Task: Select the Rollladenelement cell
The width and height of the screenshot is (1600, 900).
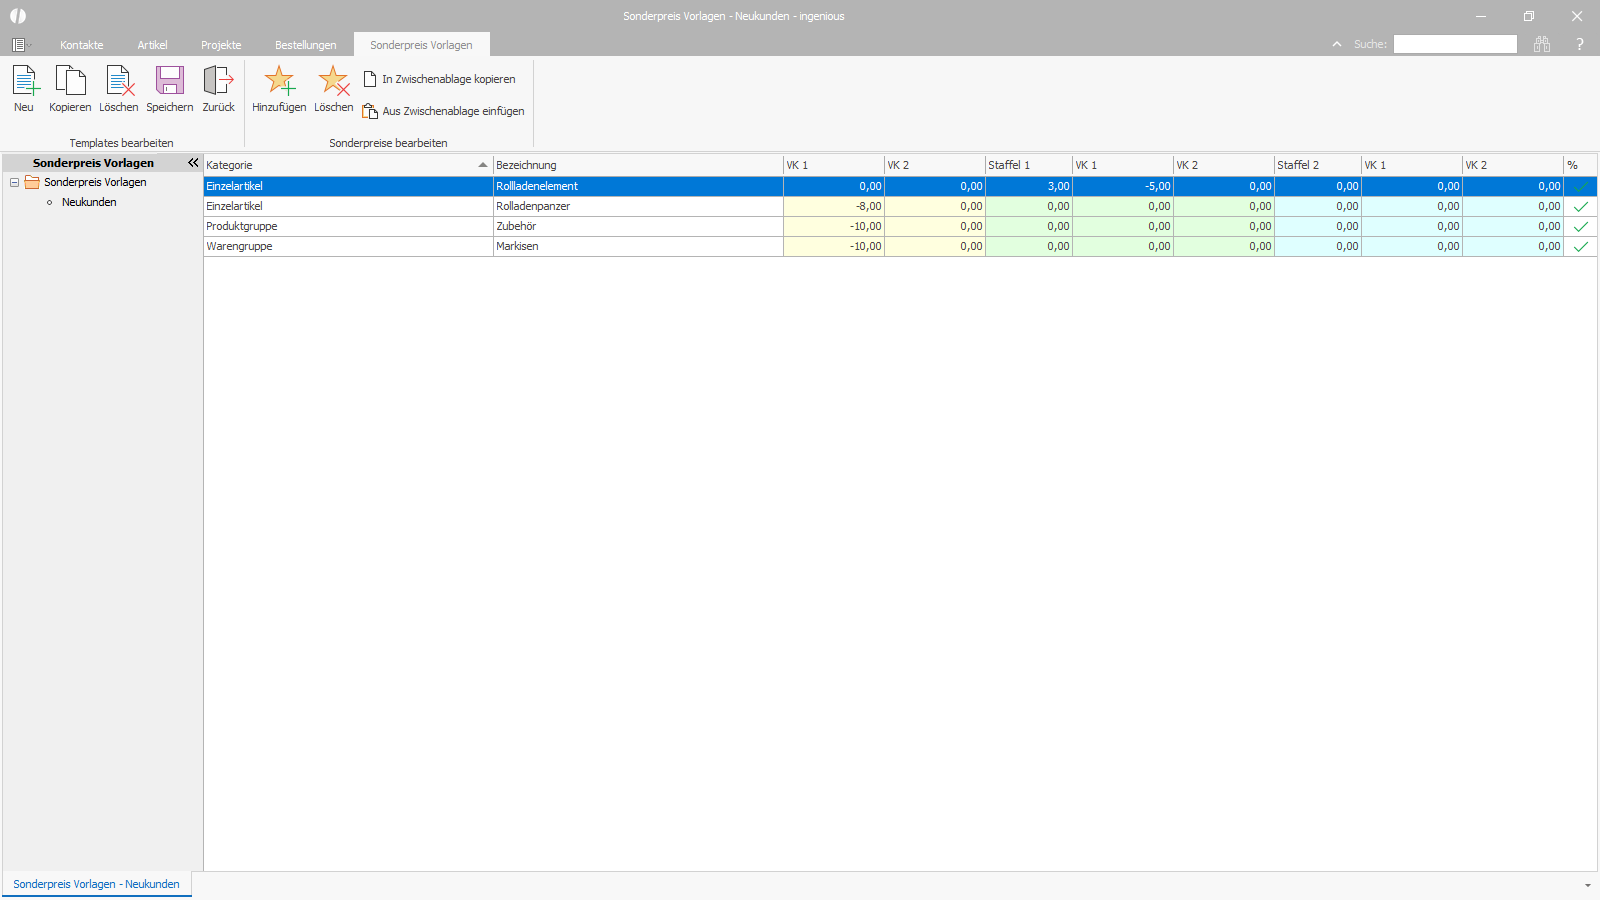Action: point(638,186)
